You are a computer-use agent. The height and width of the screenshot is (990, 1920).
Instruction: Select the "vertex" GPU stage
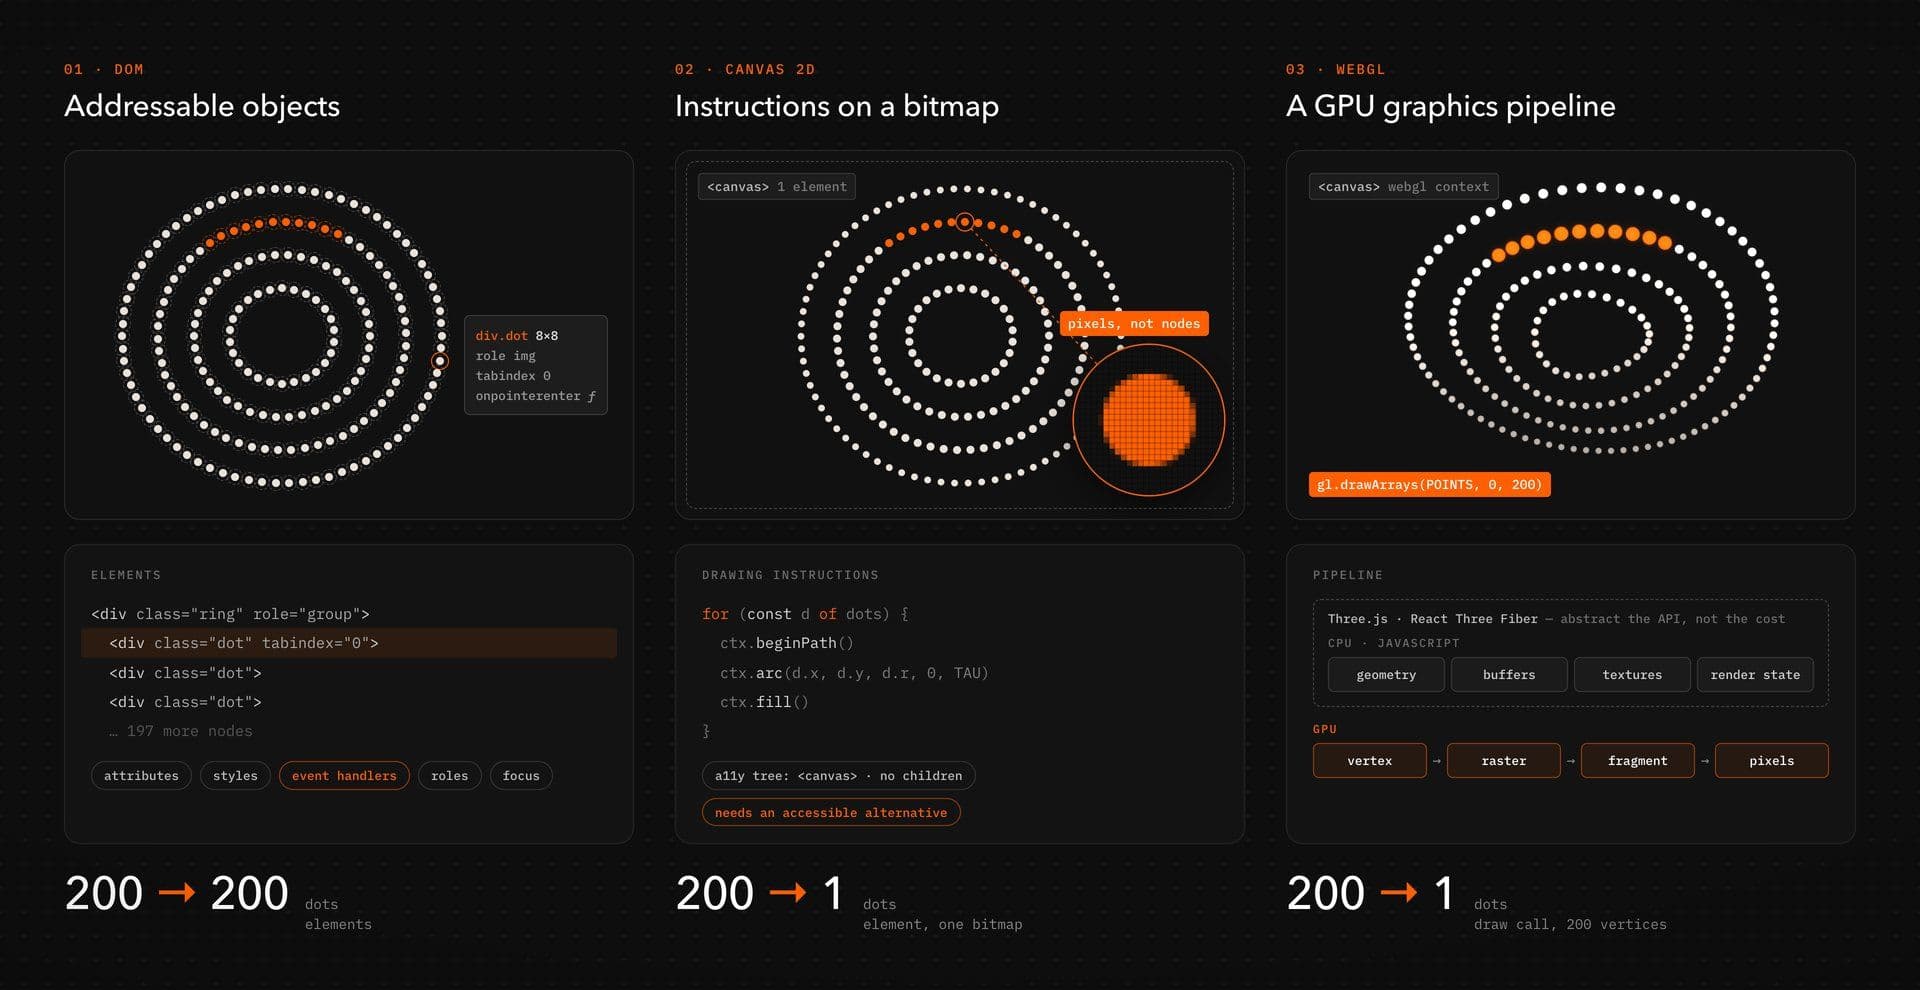pos(1370,761)
